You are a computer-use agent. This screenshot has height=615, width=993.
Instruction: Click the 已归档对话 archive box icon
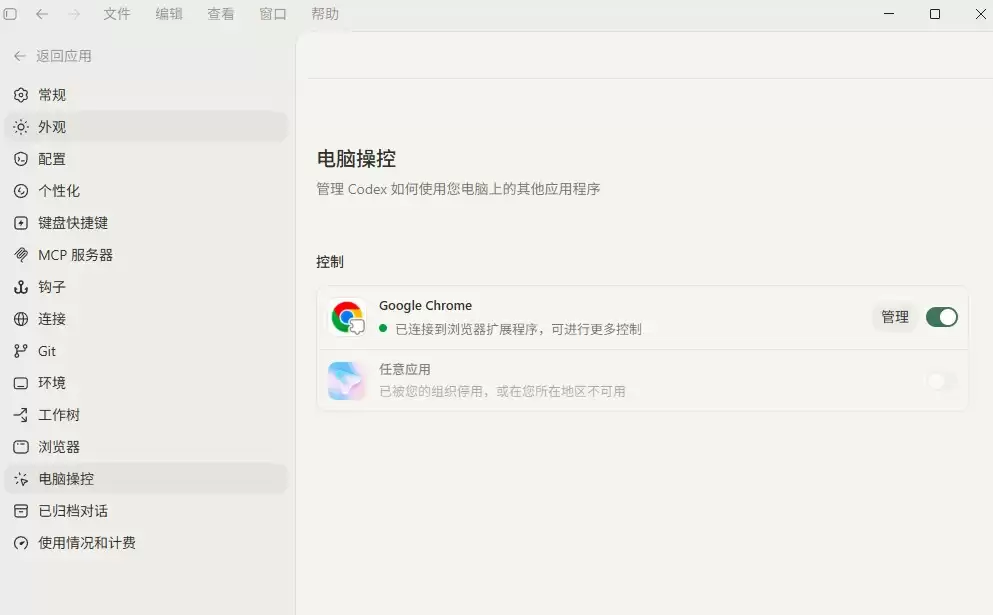pyautogui.click(x=21, y=510)
